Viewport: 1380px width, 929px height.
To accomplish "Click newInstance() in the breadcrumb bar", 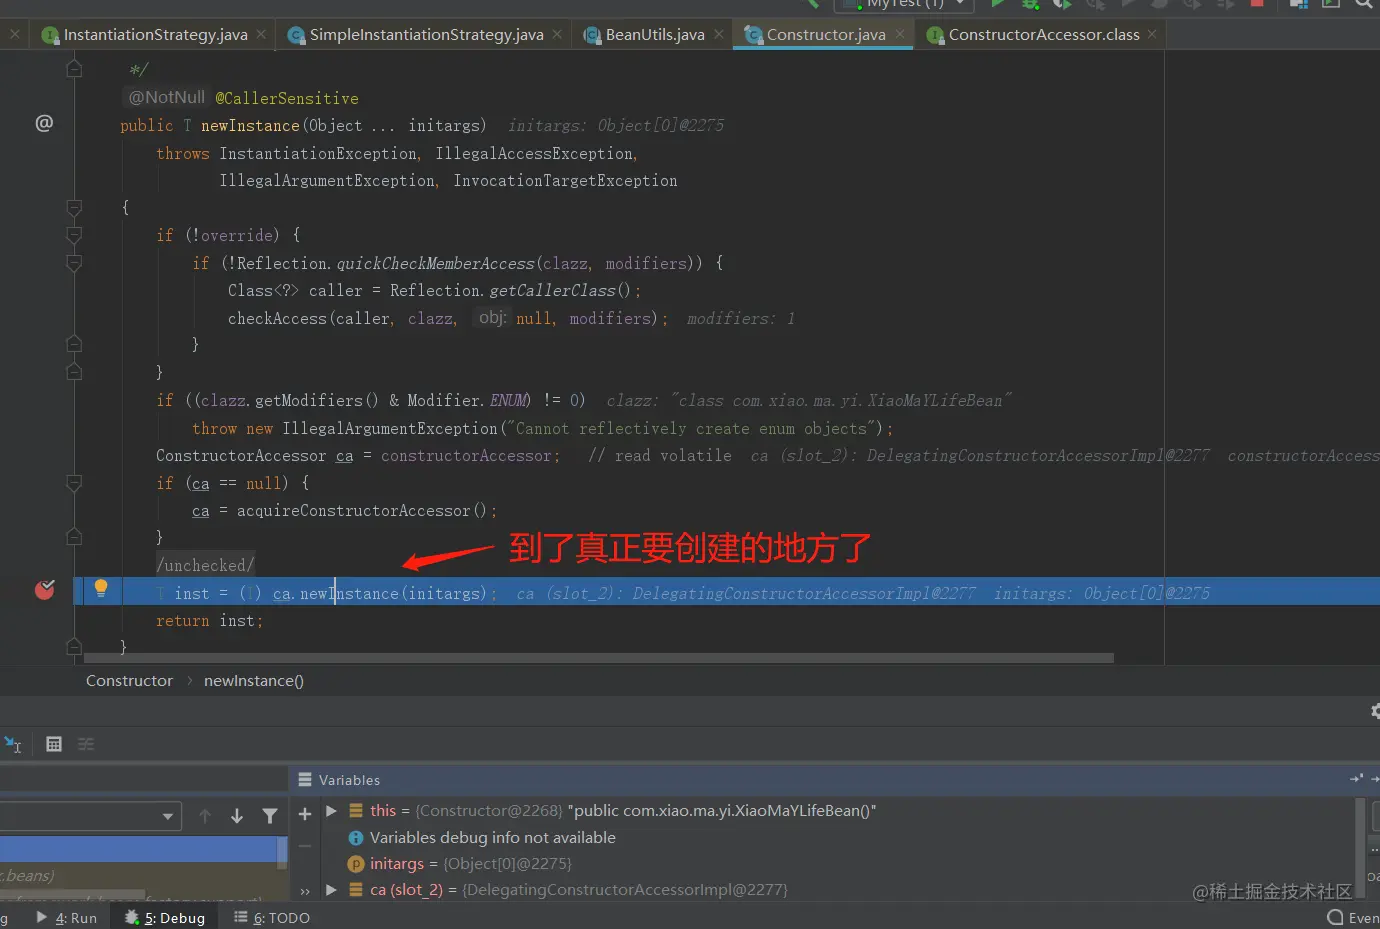I will [254, 681].
